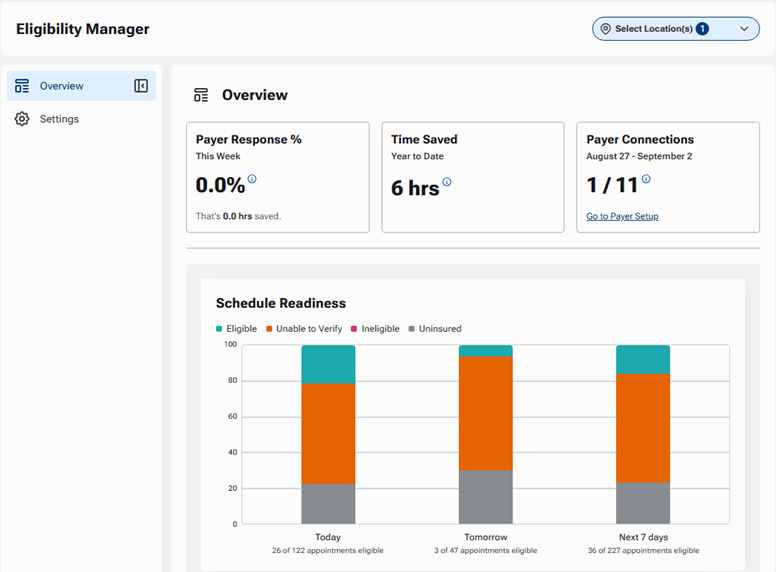Expand location list with the chevron arrow
Image resolution: width=776 pixels, height=572 pixels.
[x=744, y=29]
